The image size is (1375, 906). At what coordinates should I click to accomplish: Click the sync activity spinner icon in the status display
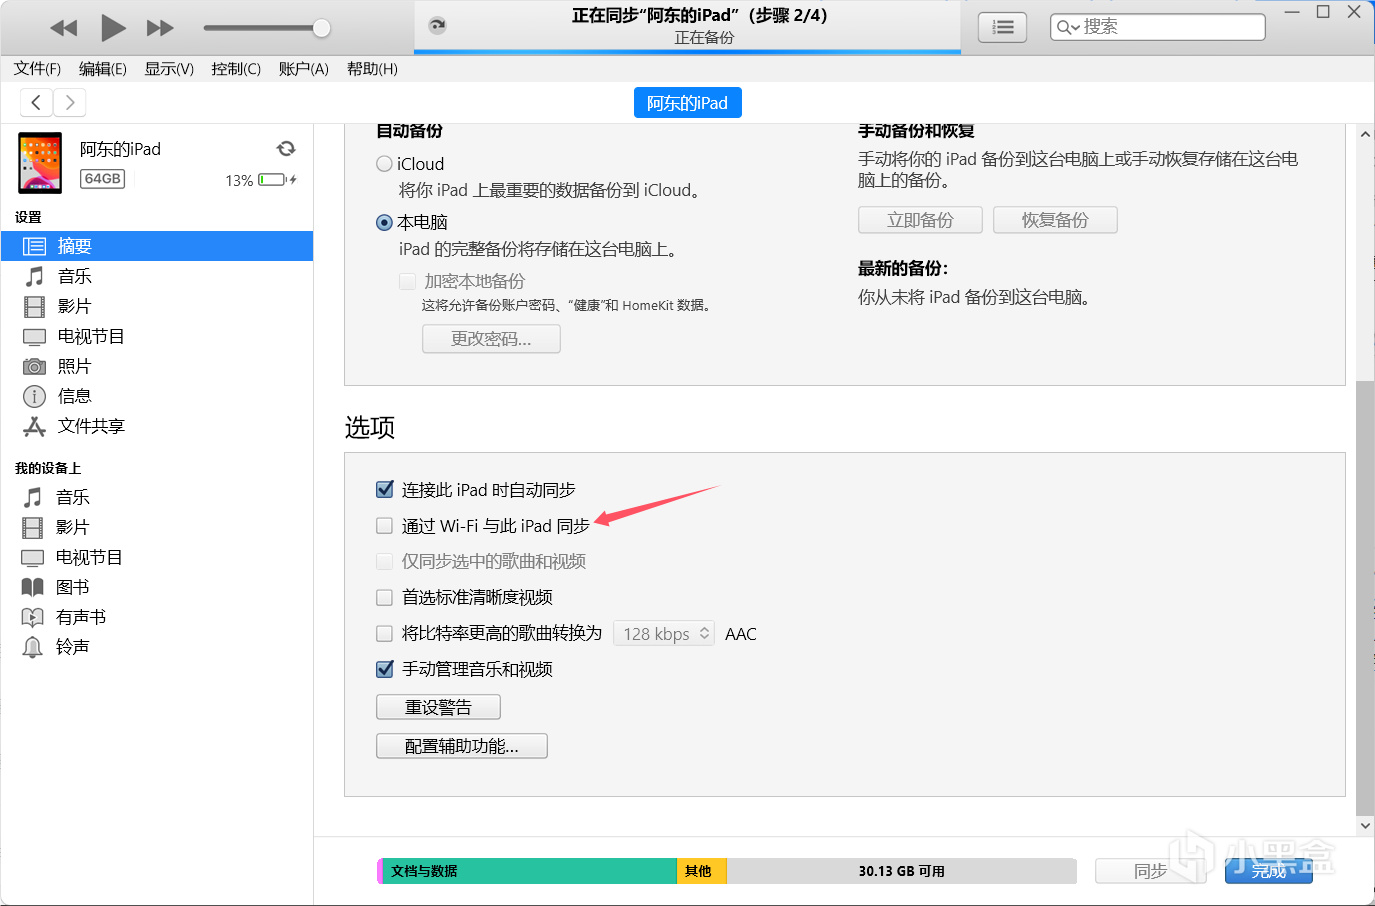(x=437, y=26)
